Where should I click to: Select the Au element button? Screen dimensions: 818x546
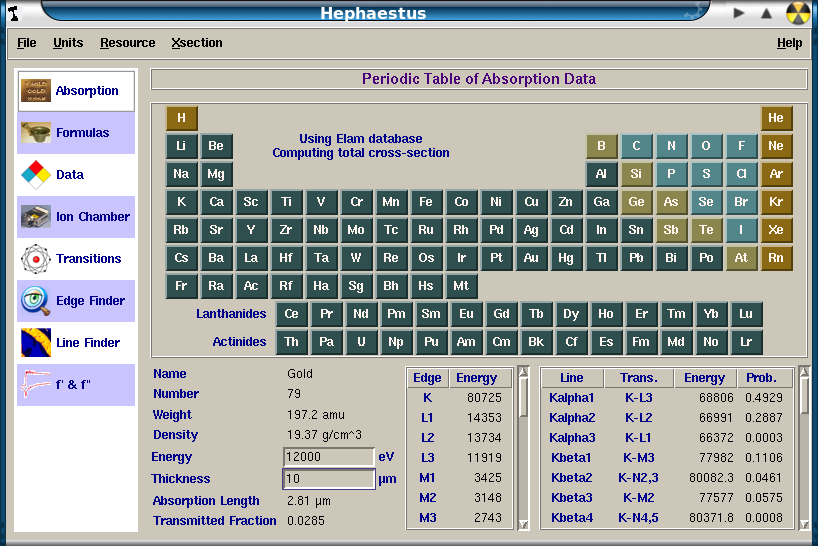[531, 258]
